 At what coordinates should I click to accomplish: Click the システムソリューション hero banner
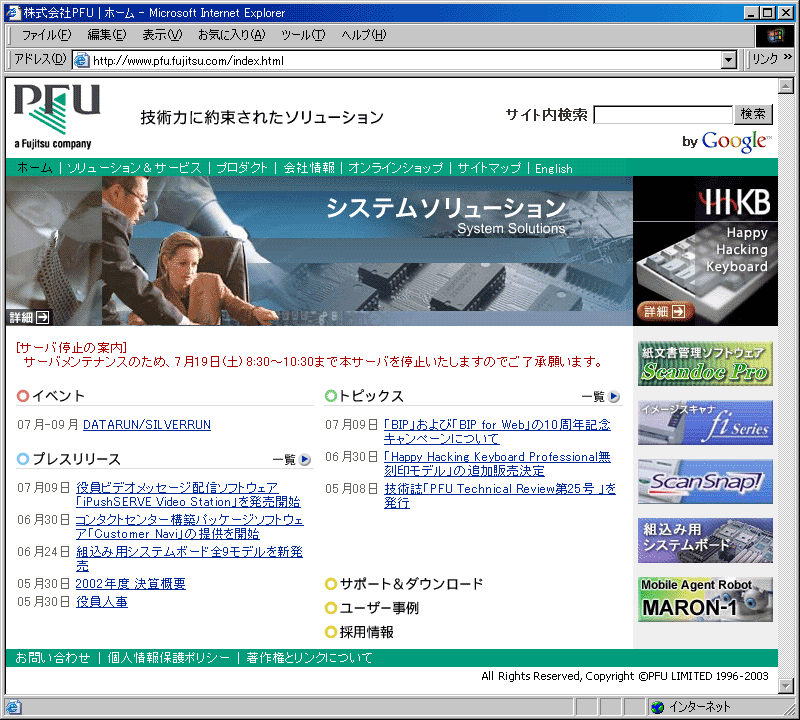(x=319, y=251)
